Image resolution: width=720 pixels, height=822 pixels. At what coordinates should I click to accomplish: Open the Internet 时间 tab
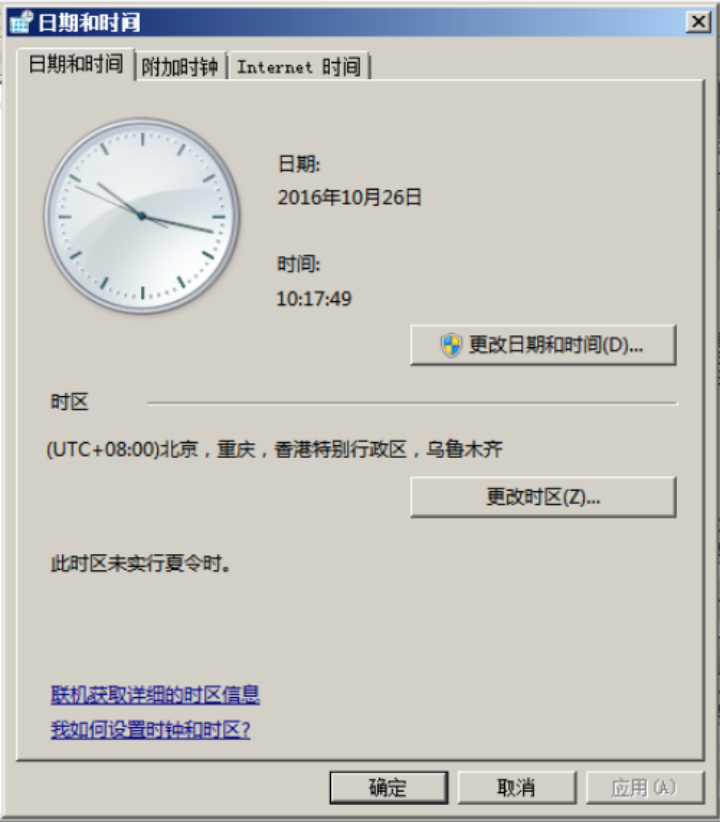299,67
